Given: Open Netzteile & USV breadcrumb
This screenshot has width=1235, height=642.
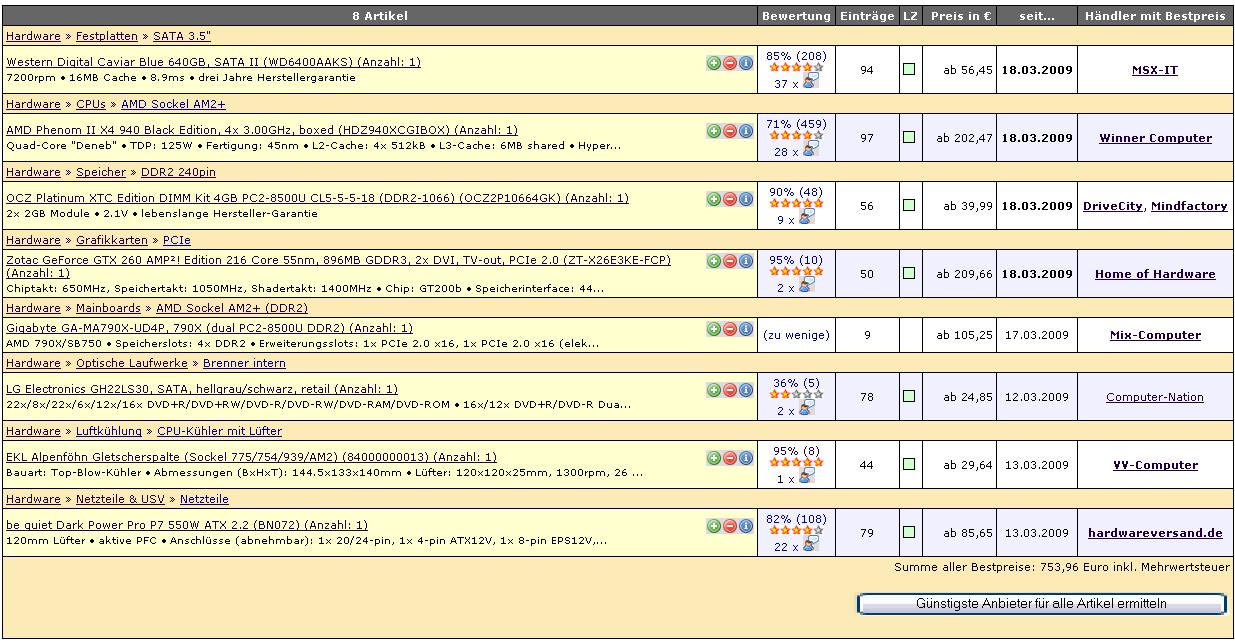Looking at the screenshot, I should click(120, 499).
